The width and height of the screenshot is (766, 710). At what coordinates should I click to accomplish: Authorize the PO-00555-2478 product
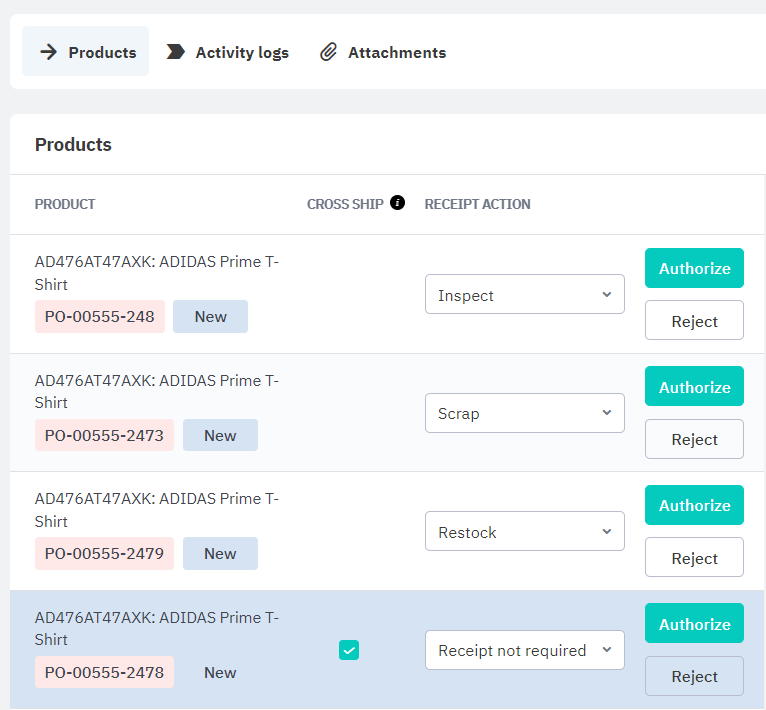[x=694, y=624]
